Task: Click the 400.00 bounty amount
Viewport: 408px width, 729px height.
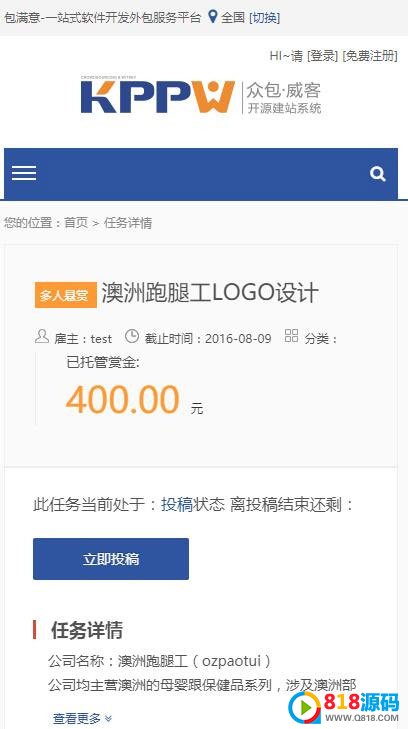Action: [x=123, y=399]
